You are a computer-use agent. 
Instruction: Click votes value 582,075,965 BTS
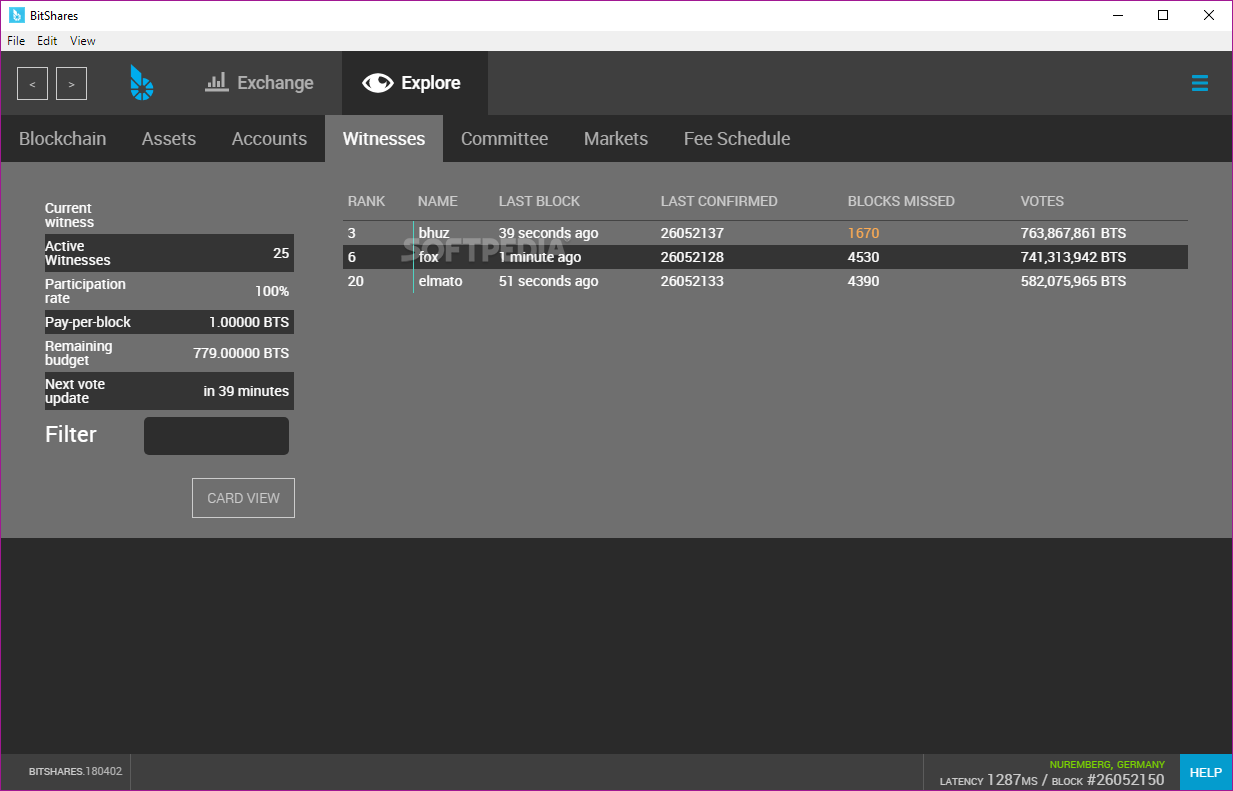pos(1073,281)
